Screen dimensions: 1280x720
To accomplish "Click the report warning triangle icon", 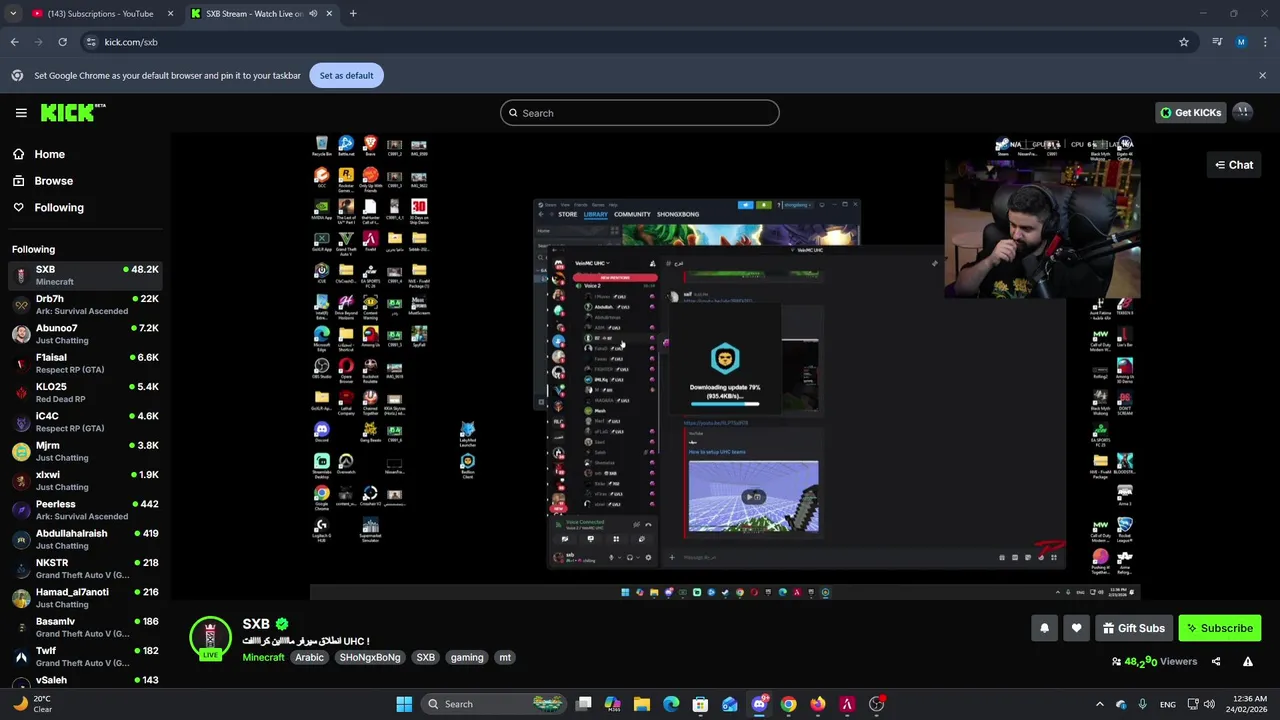I will tap(1248, 661).
